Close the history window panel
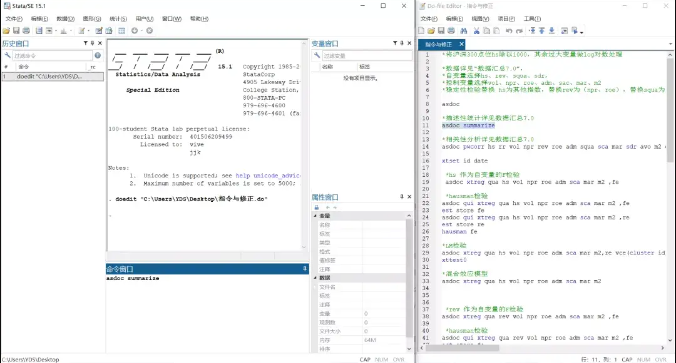The image size is (676, 363). tap(100, 43)
